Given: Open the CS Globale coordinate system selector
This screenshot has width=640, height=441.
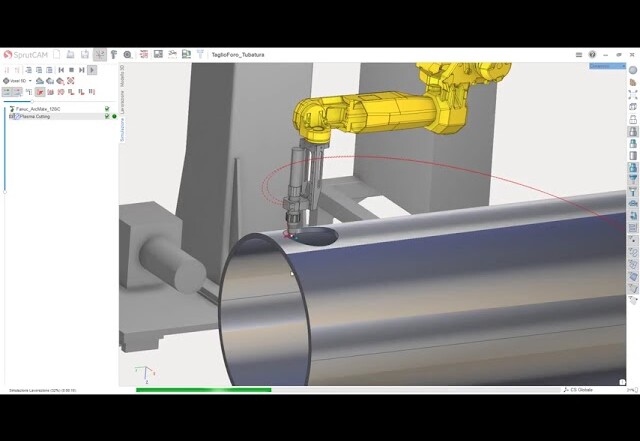Looking at the screenshot, I should tap(581, 390).
